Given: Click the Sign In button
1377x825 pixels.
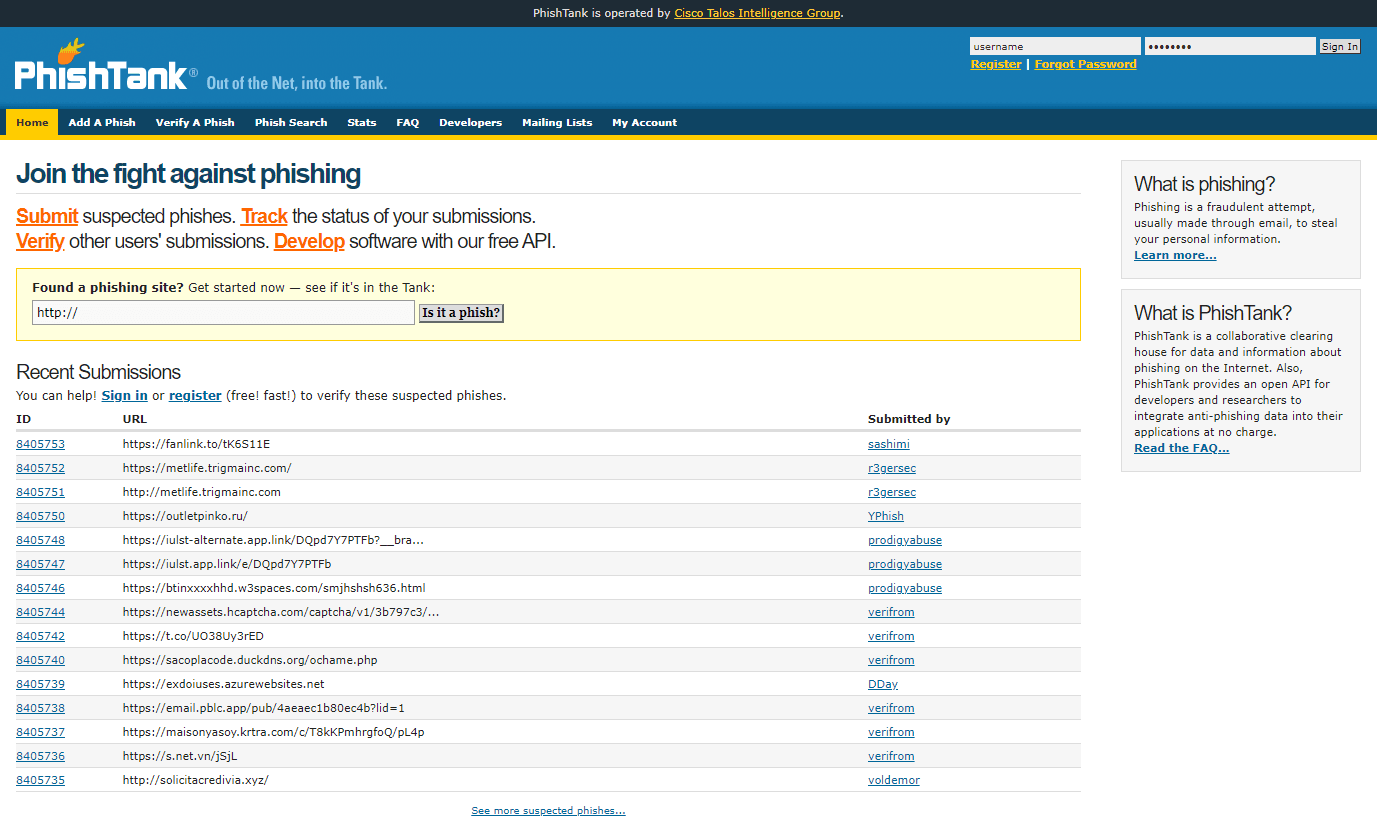Looking at the screenshot, I should tap(1340, 46).
